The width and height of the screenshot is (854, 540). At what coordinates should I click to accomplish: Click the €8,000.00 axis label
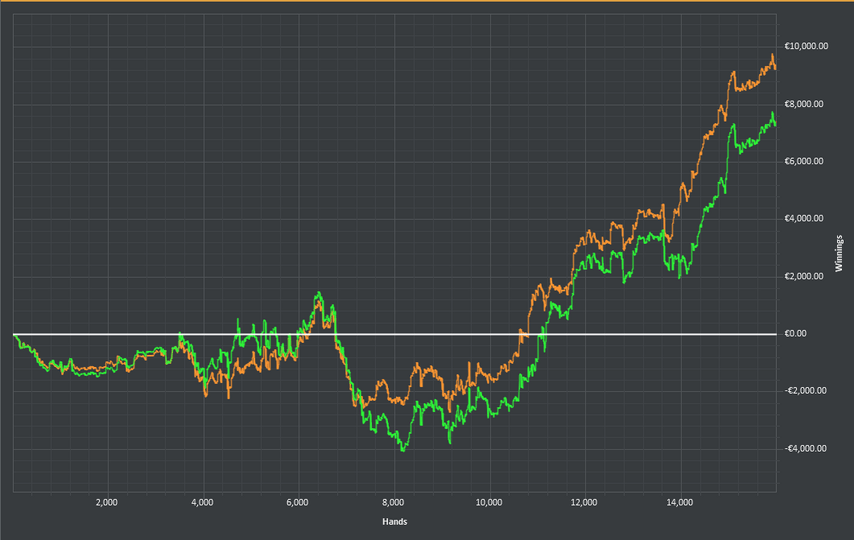coord(803,104)
